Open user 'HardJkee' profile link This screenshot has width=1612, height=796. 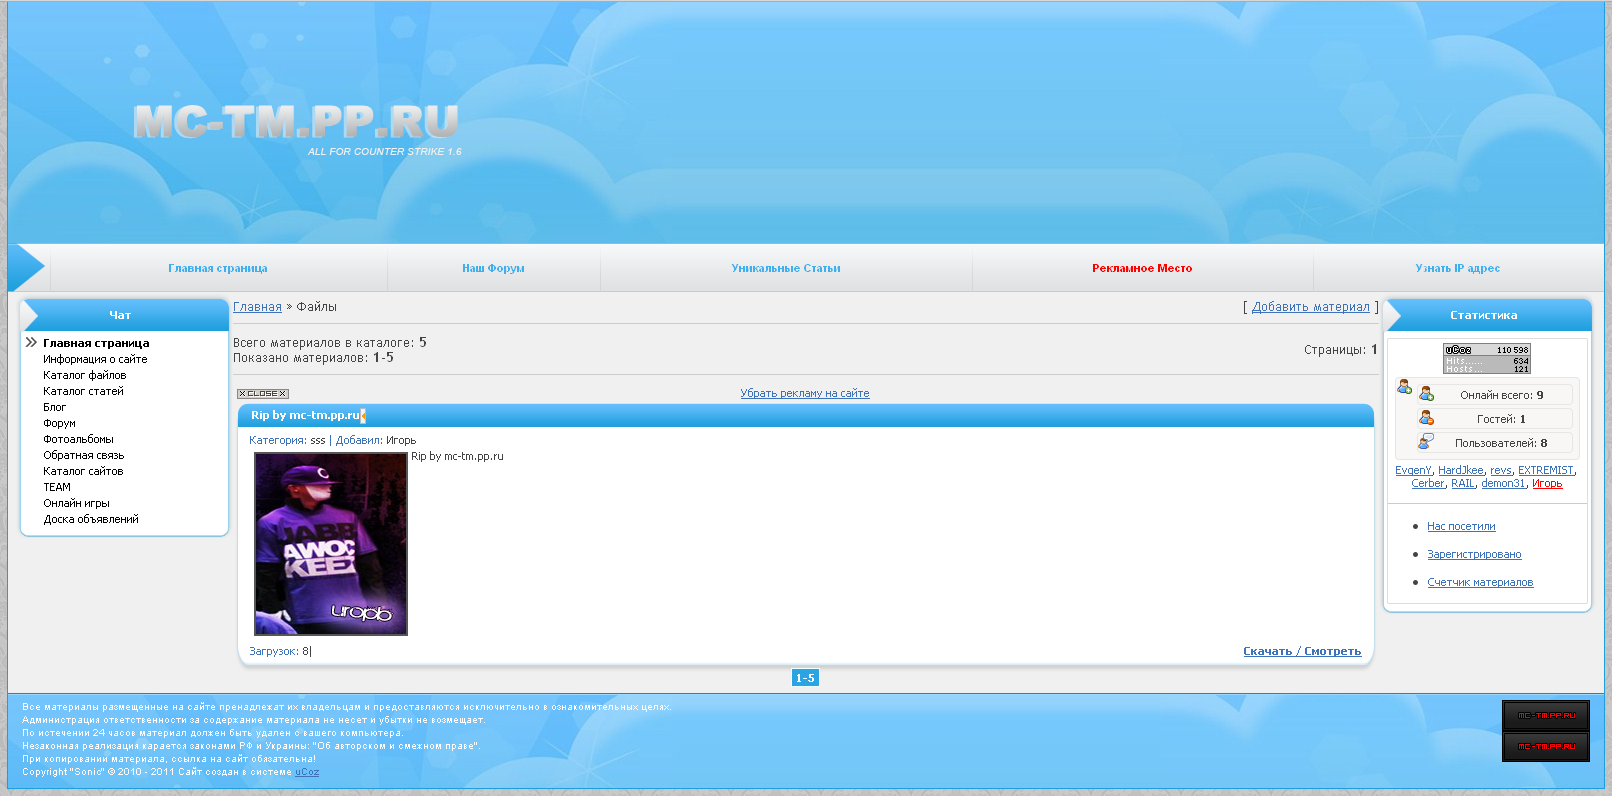pyautogui.click(x=1461, y=470)
